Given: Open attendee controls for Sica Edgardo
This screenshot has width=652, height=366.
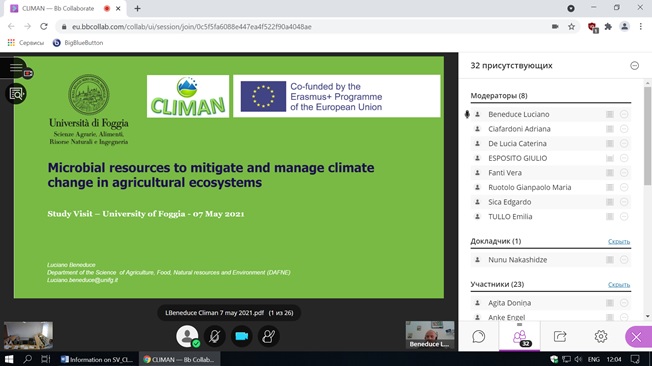Looking at the screenshot, I should click(x=624, y=202).
